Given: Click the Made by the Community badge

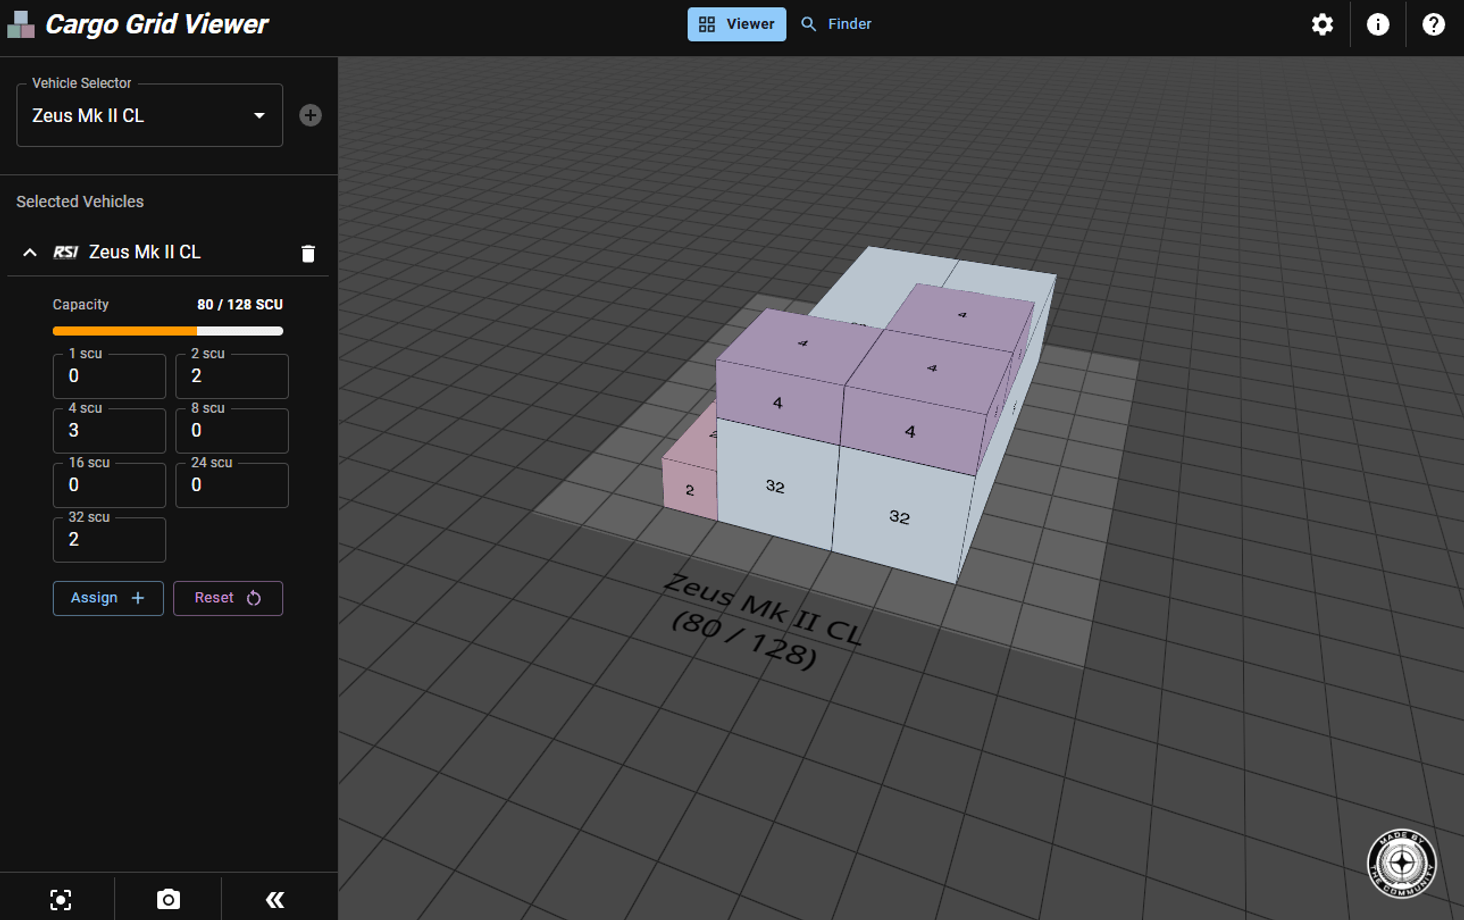Looking at the screenshot, I should click(x=1402, y=863).
